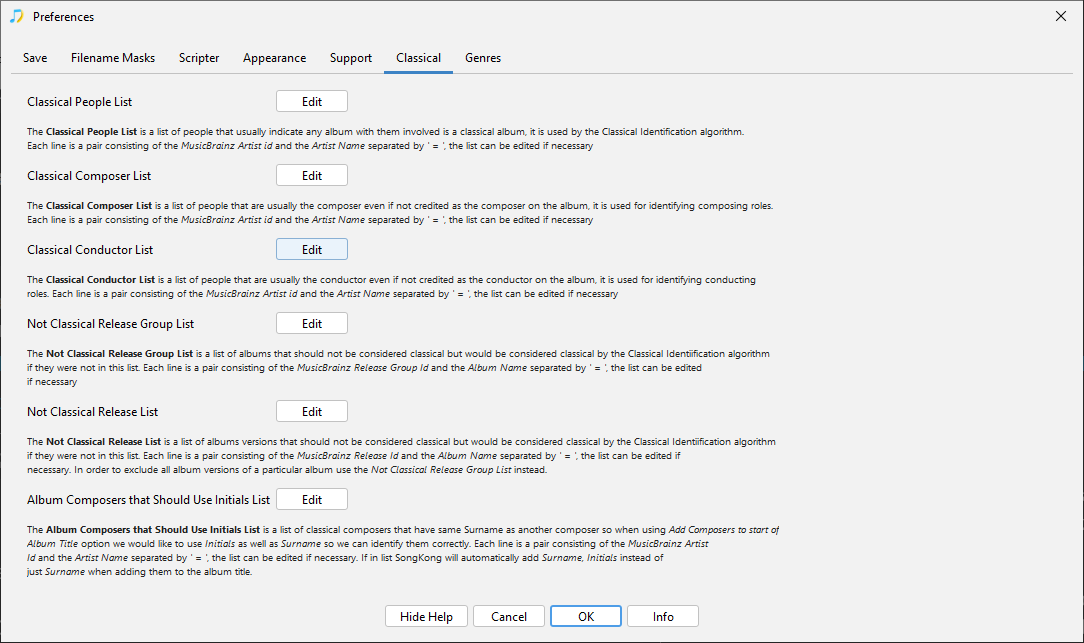This screenshot has width=1084, height=643.
Task: Select the Classical tab
Action: (x=418, y=58)
